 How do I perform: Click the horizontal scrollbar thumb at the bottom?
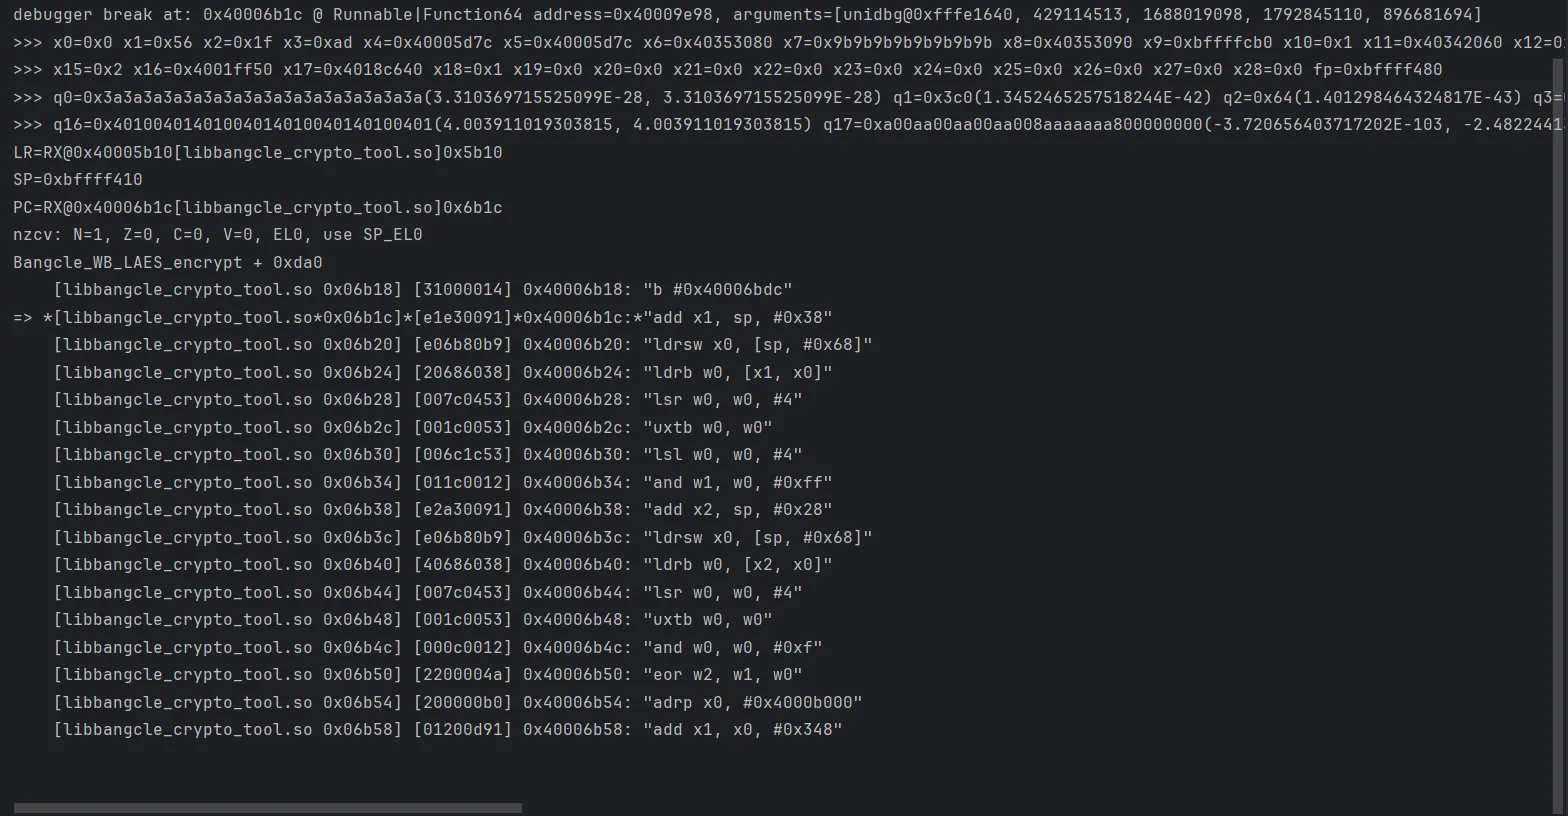[268, 808]
